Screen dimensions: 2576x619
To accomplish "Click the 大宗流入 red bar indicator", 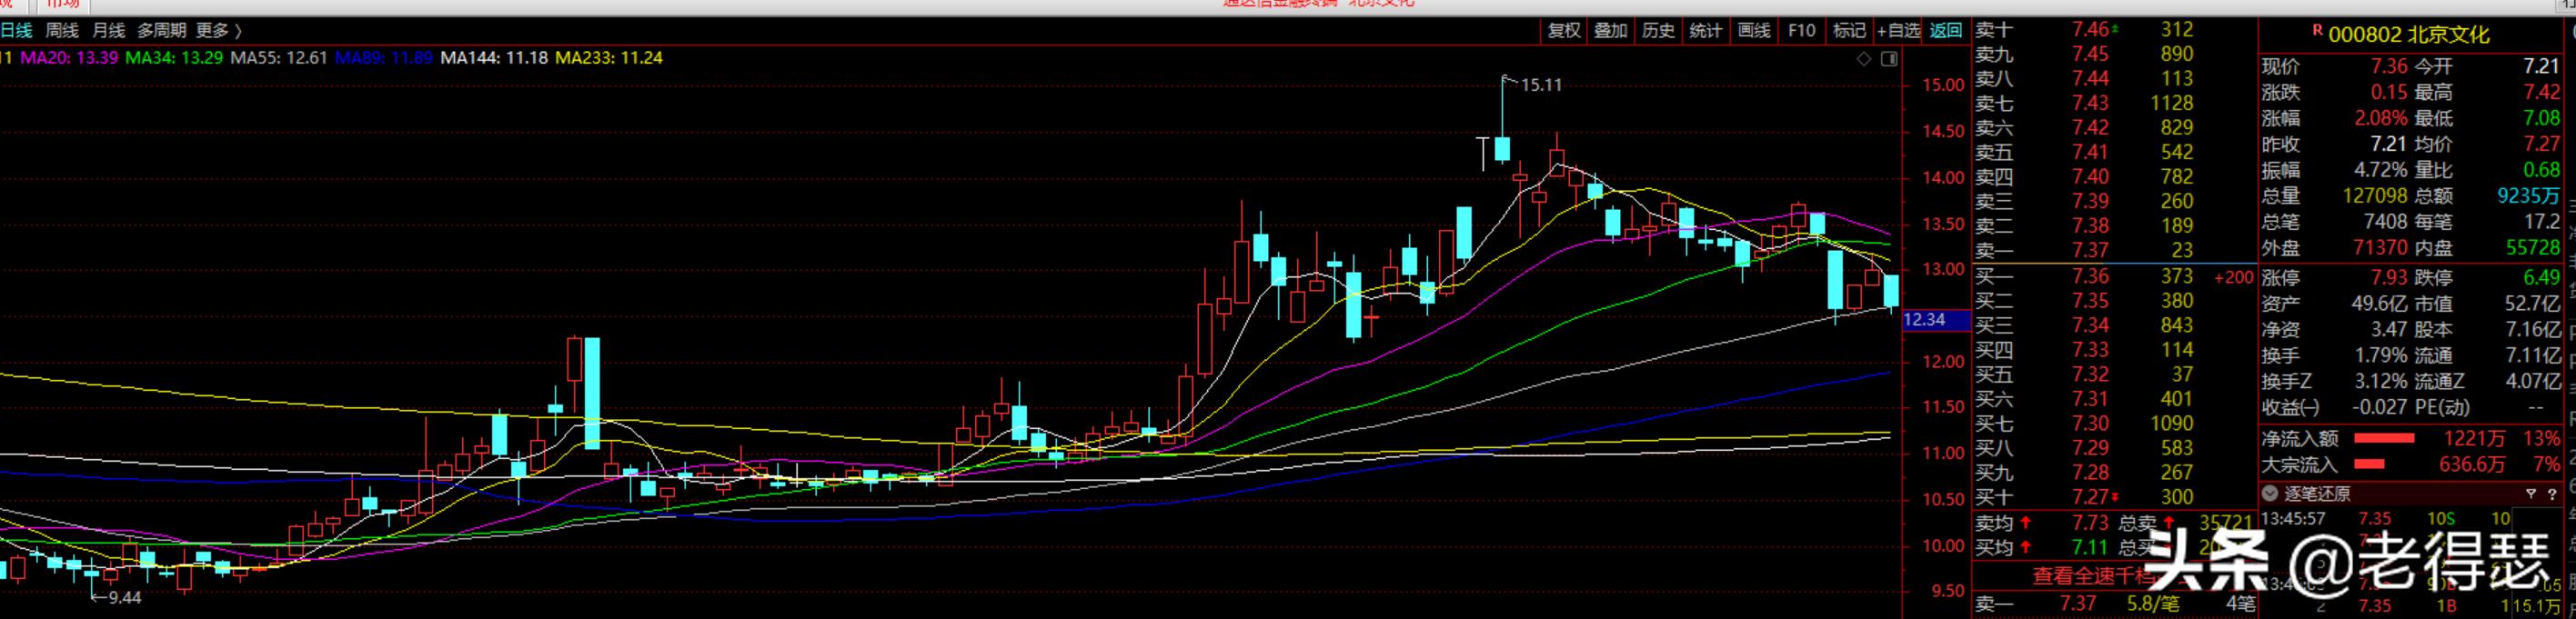I will coord(2369,464).
